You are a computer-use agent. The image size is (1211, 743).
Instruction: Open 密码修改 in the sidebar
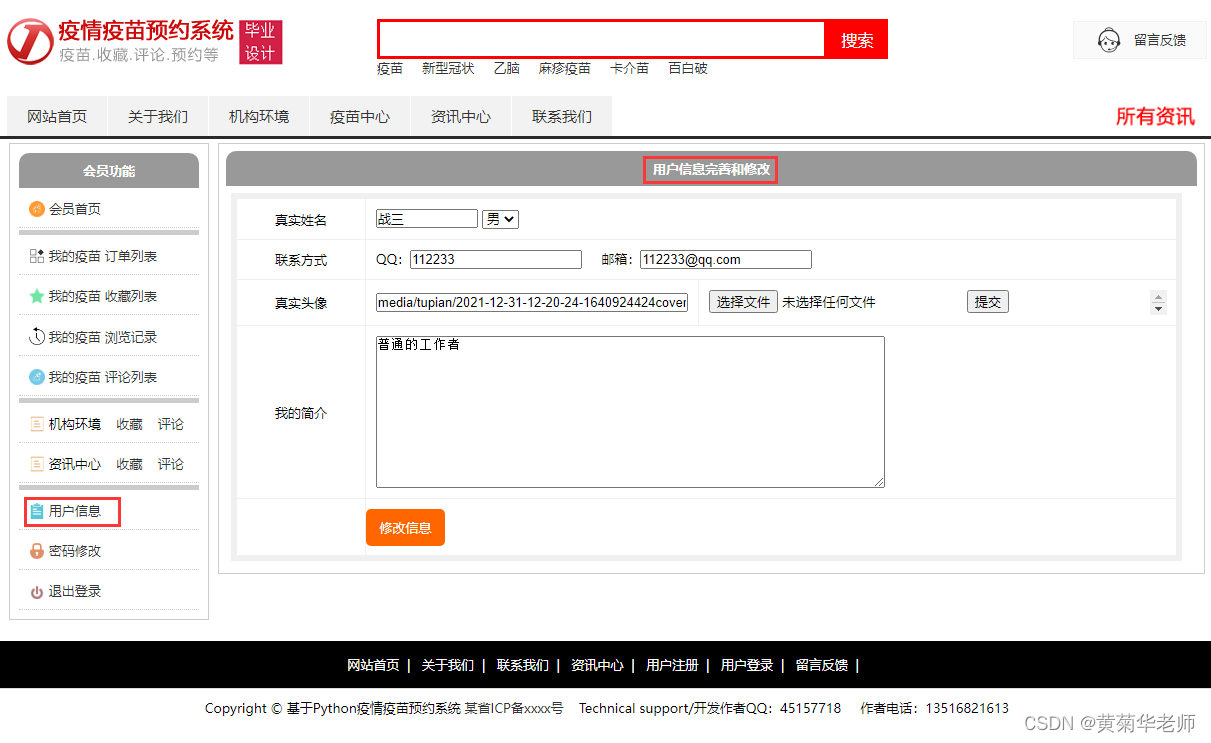coord(75,551)
